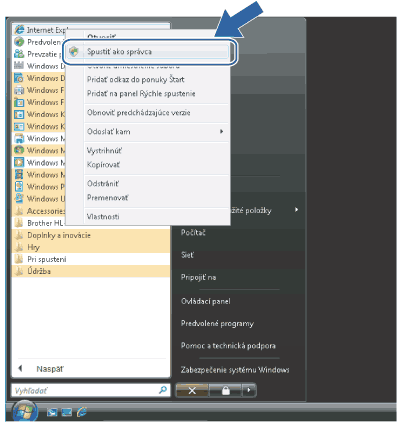
Task: Click Naspäť to return to main menu
Action: tap(50, 369)
